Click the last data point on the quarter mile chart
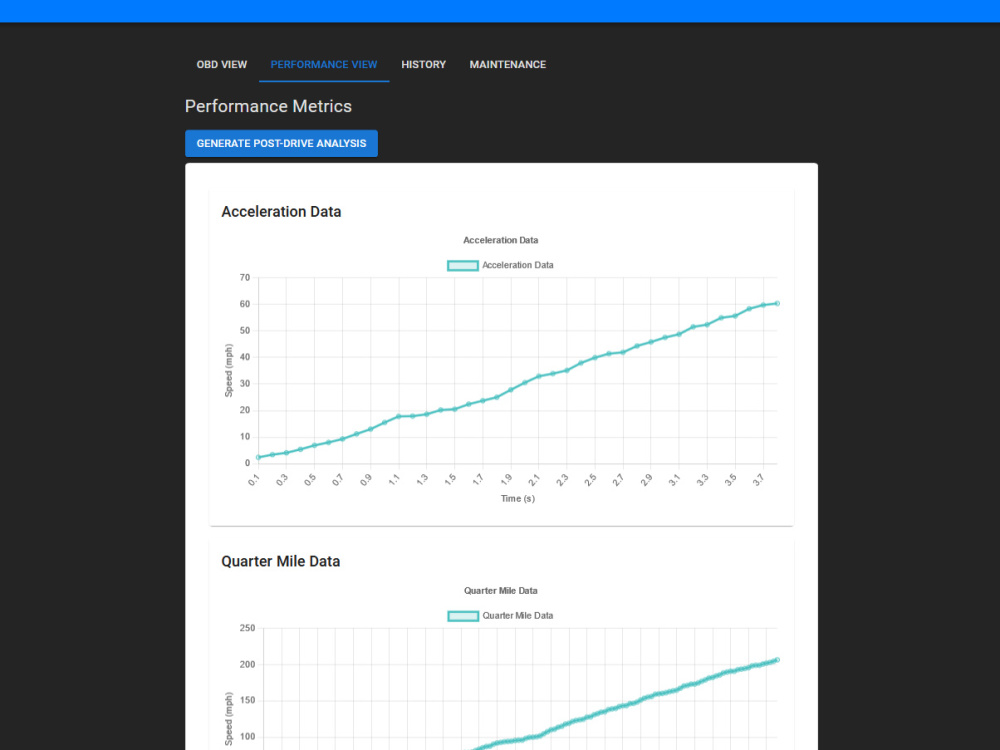Viewport: 1000px width, 750px height. coord(777,660)
